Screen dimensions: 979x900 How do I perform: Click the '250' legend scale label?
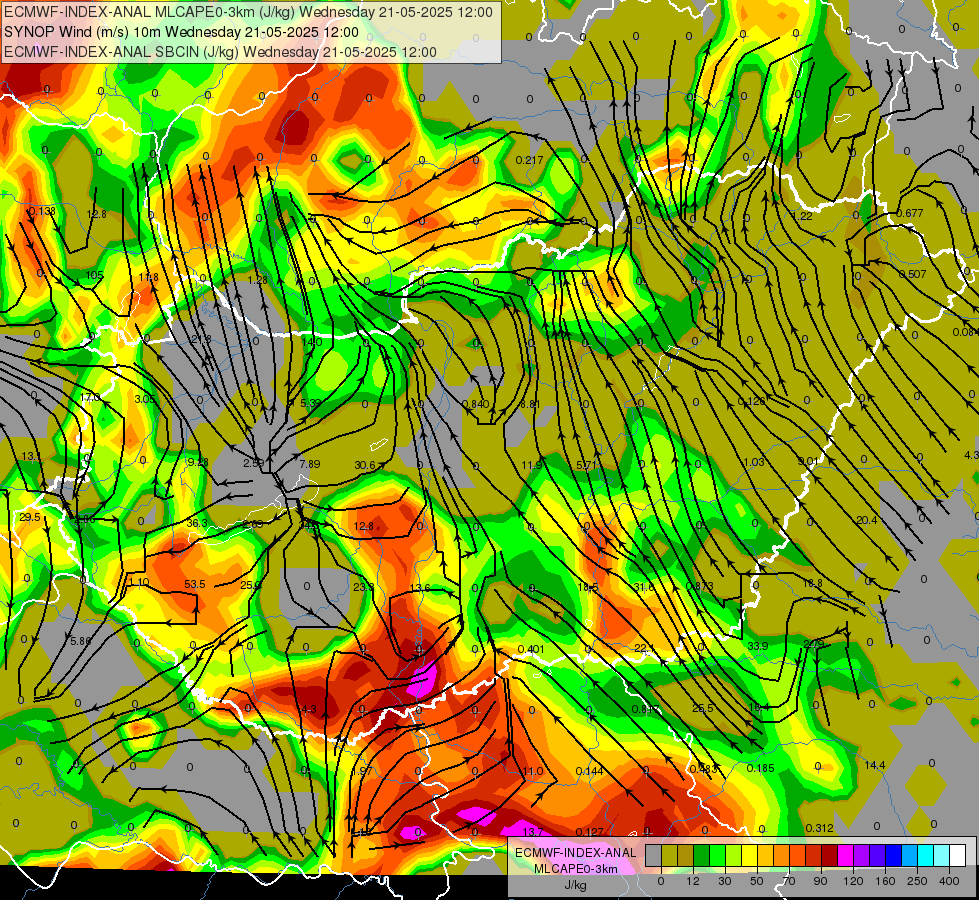917,881
